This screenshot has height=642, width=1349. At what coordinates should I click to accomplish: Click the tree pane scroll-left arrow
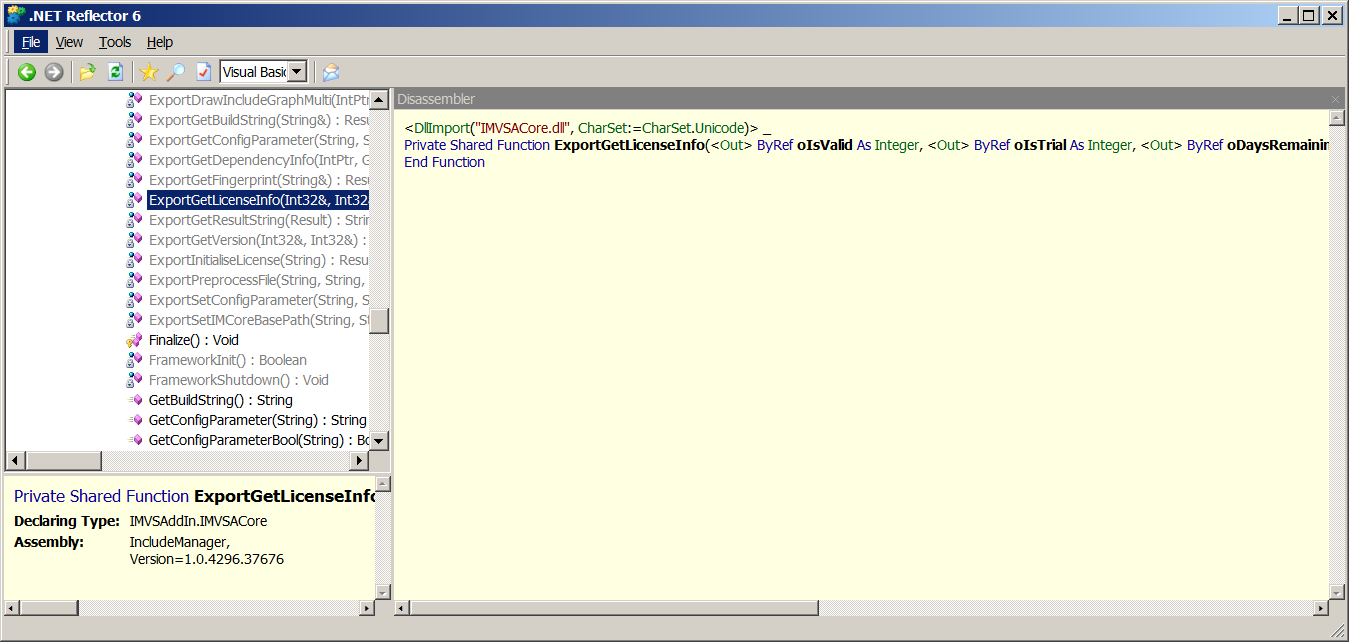point(15,460)
